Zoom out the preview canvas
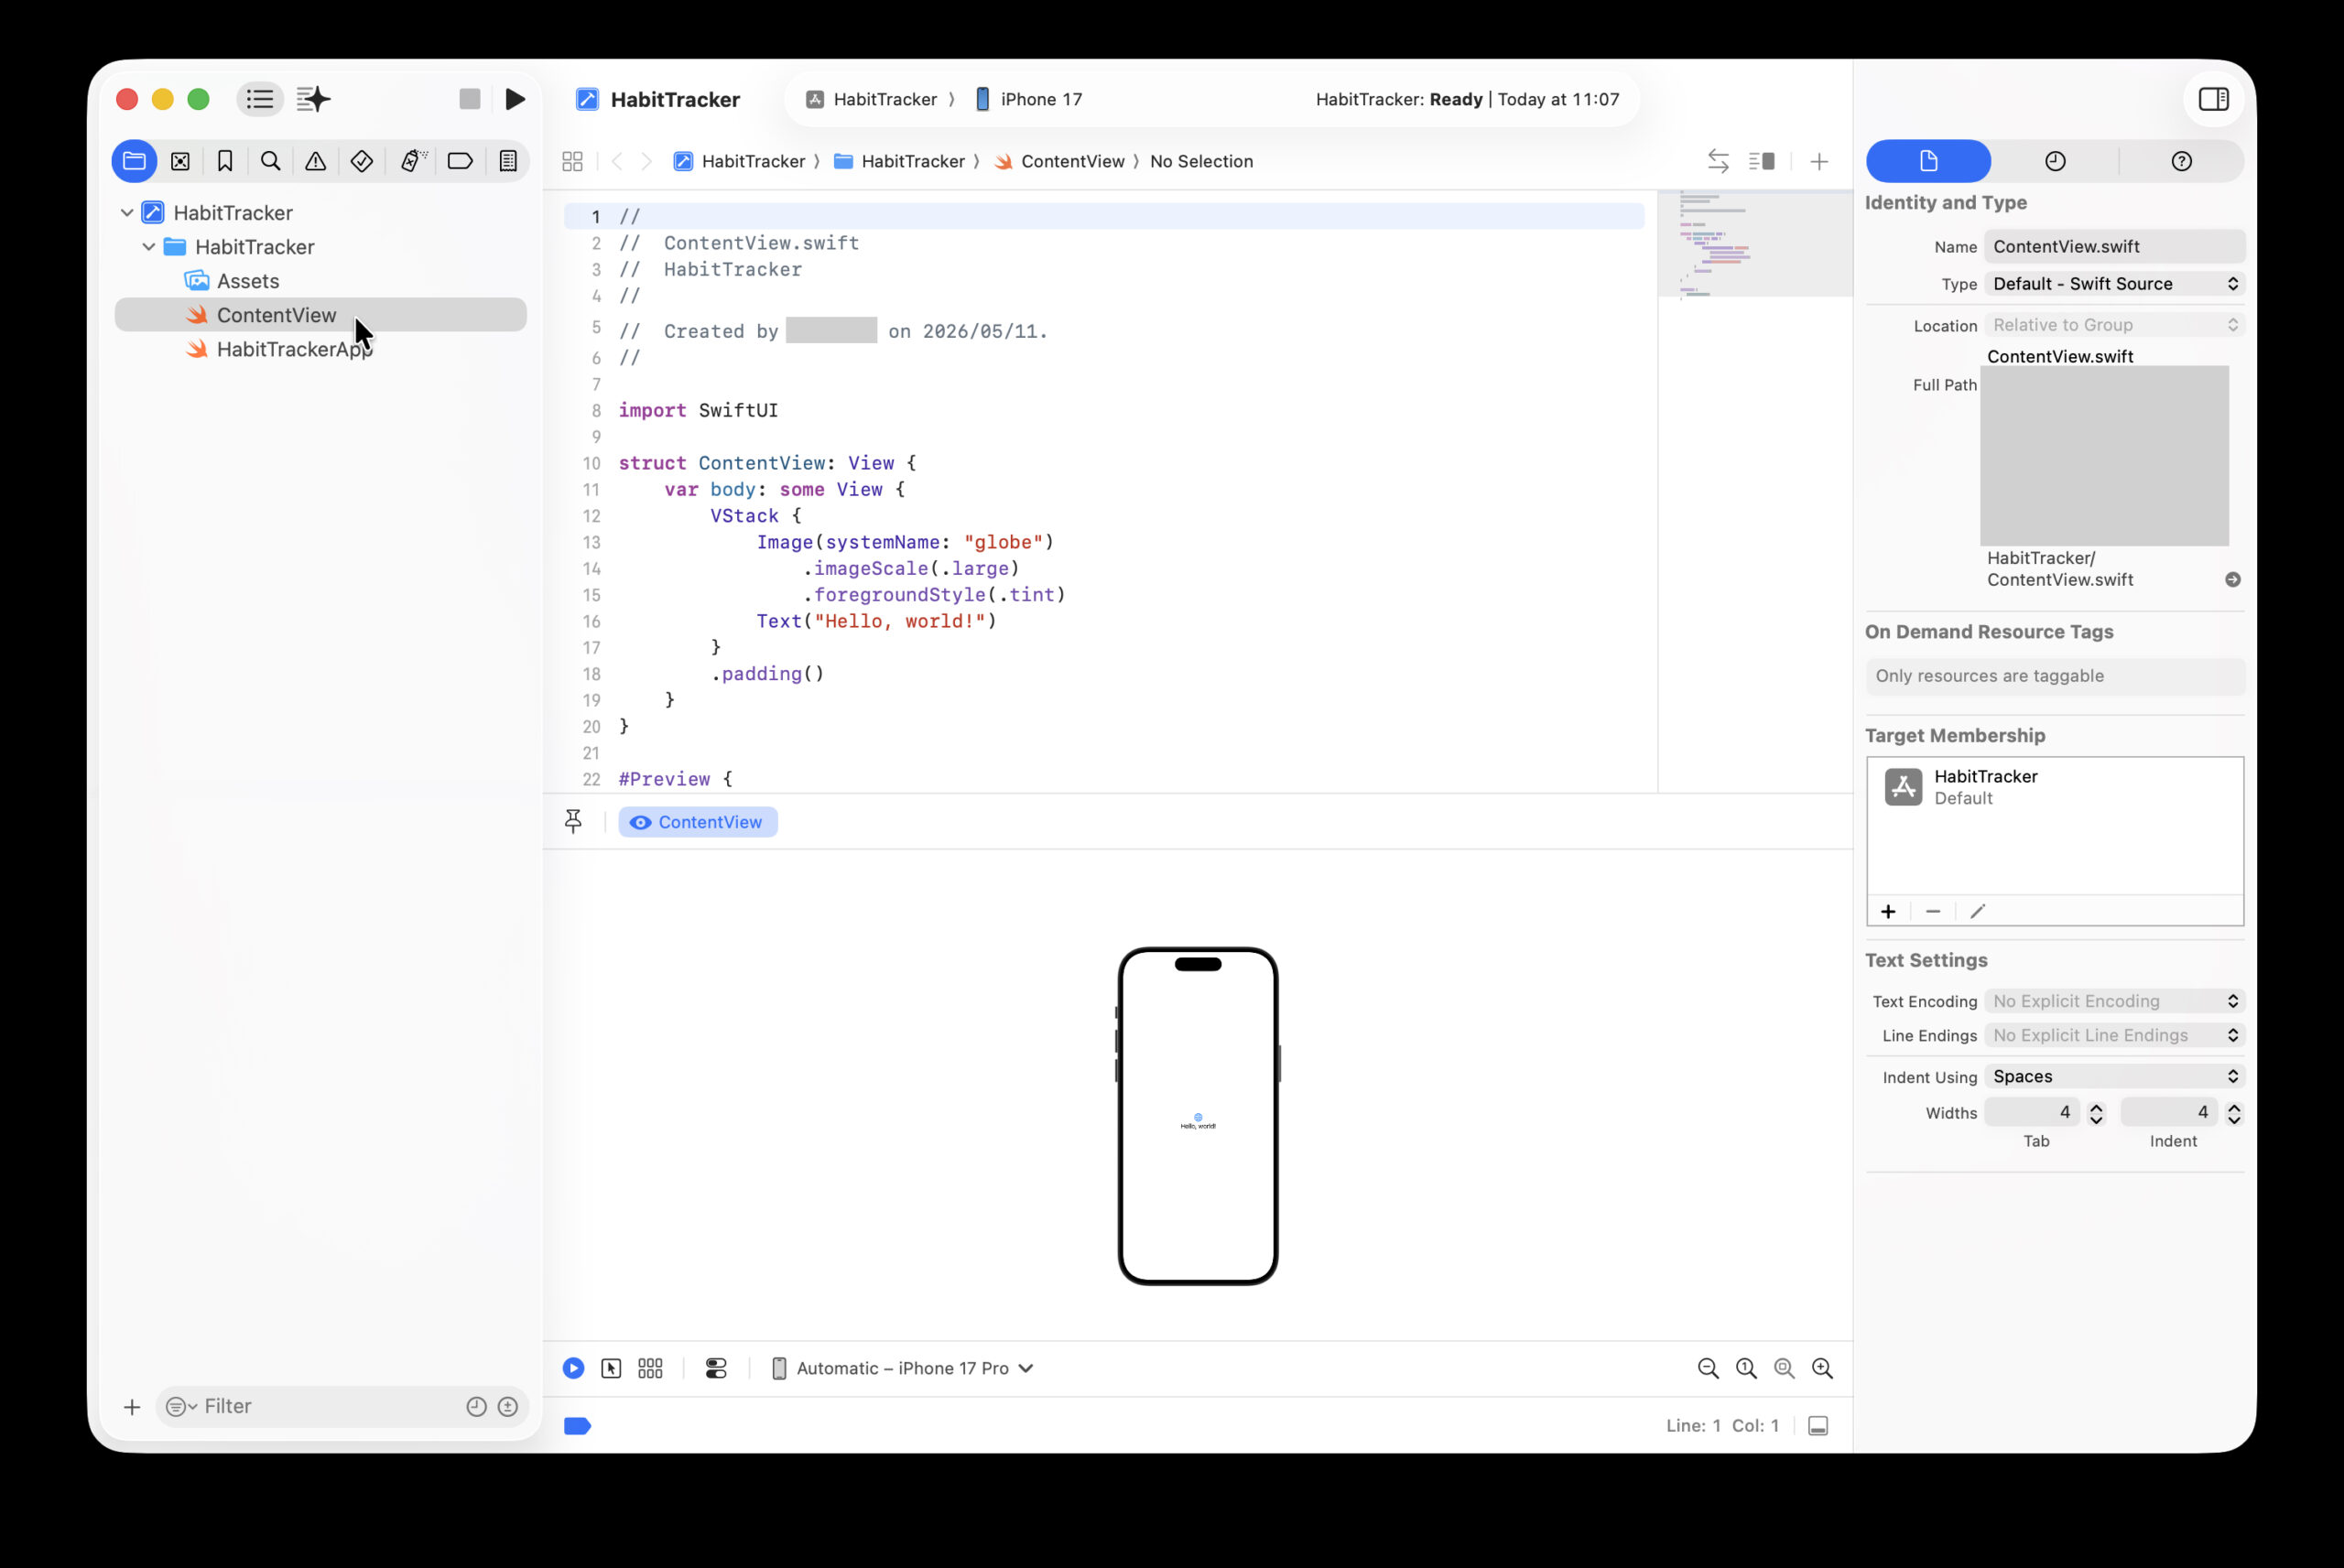 (x=1708, y=1368)
